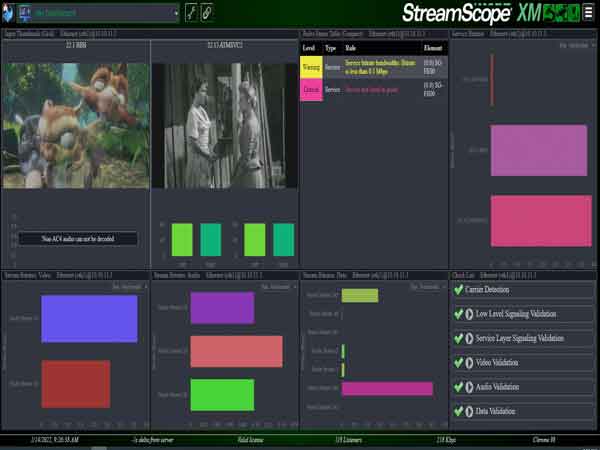Click the olive bar in data bitrates chart
The image size is (600, 450).
pos(360,295)
